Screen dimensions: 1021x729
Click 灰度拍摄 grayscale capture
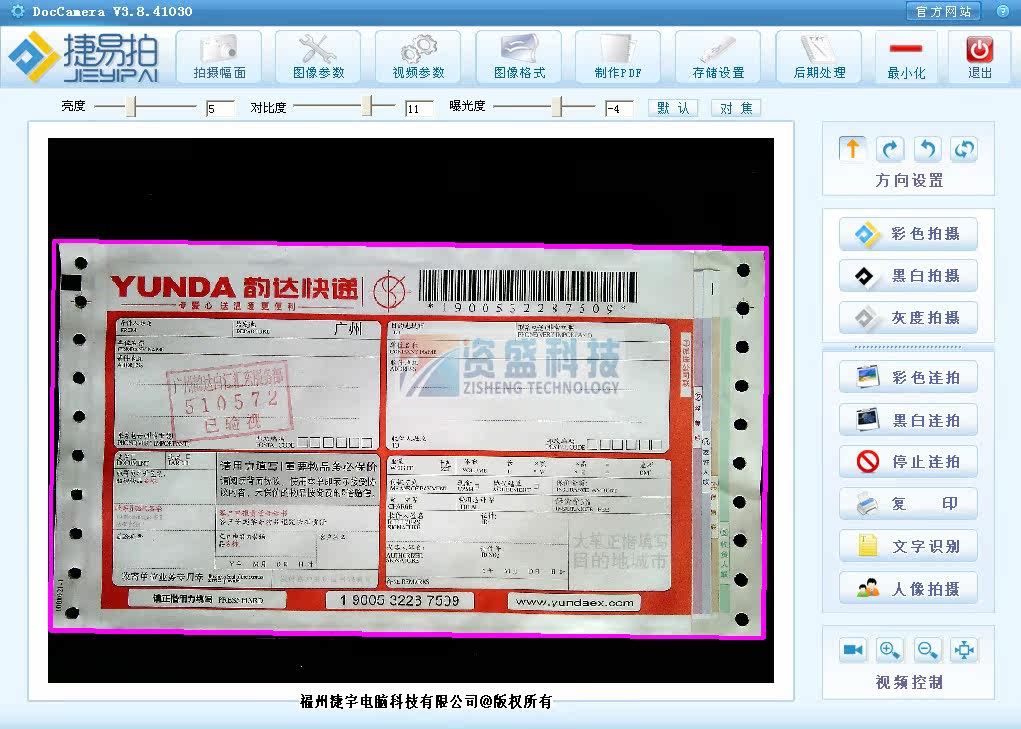[908, 318]
